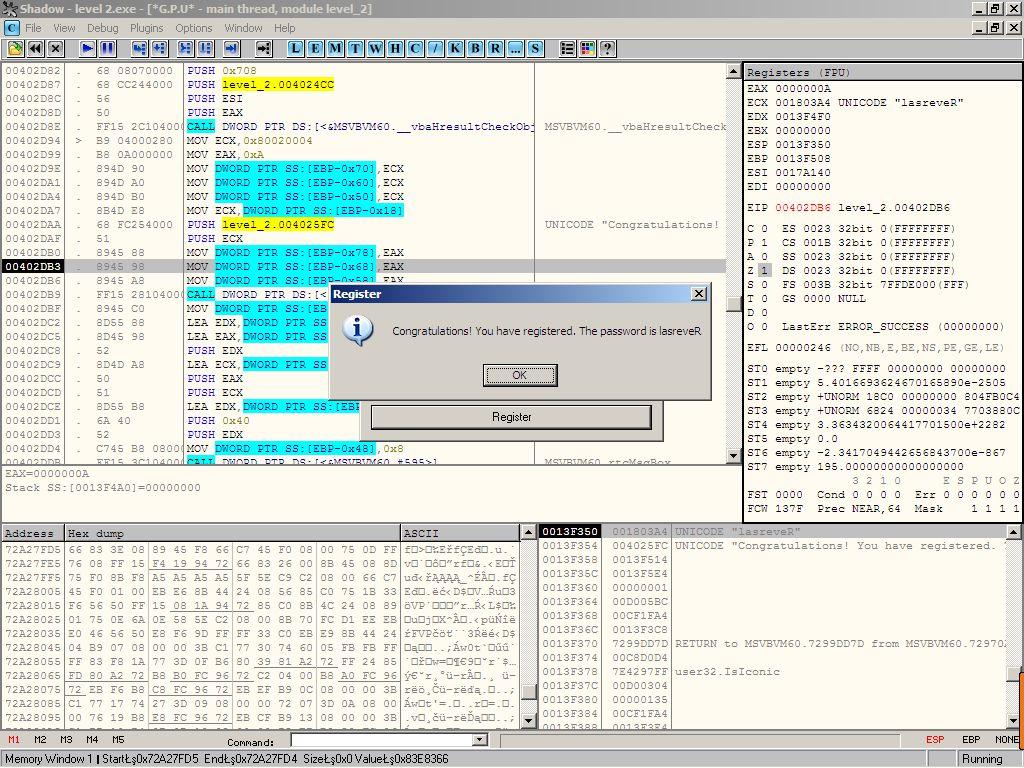Step over with the toolbar icon
This screenshot has height=768, width=1024.
coord(159,48)
